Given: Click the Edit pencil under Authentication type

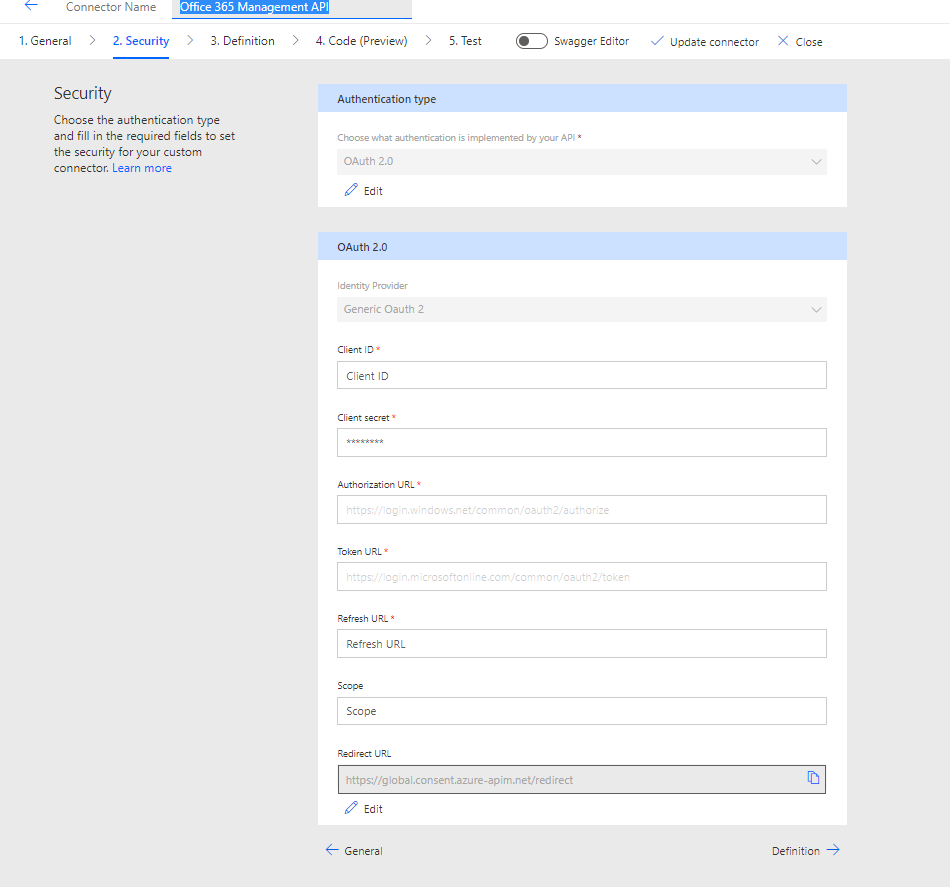Looking at the screenshot, I should 363,190.
